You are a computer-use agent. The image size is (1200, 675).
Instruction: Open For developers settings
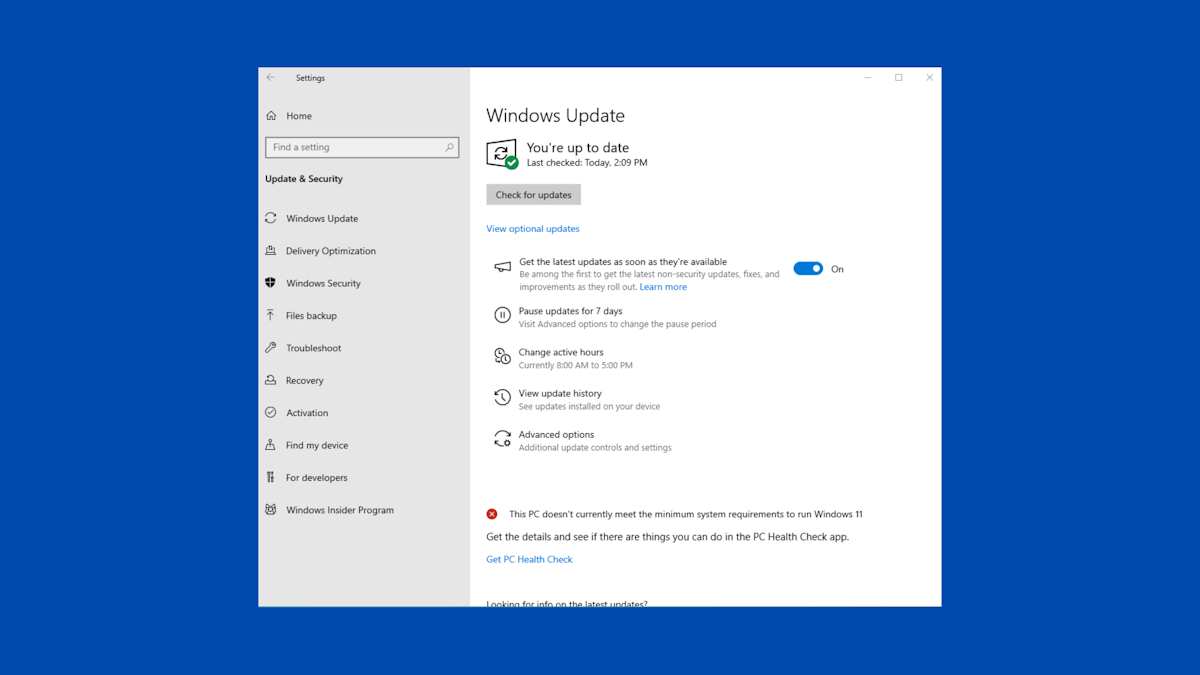click(x=314, y=477)
